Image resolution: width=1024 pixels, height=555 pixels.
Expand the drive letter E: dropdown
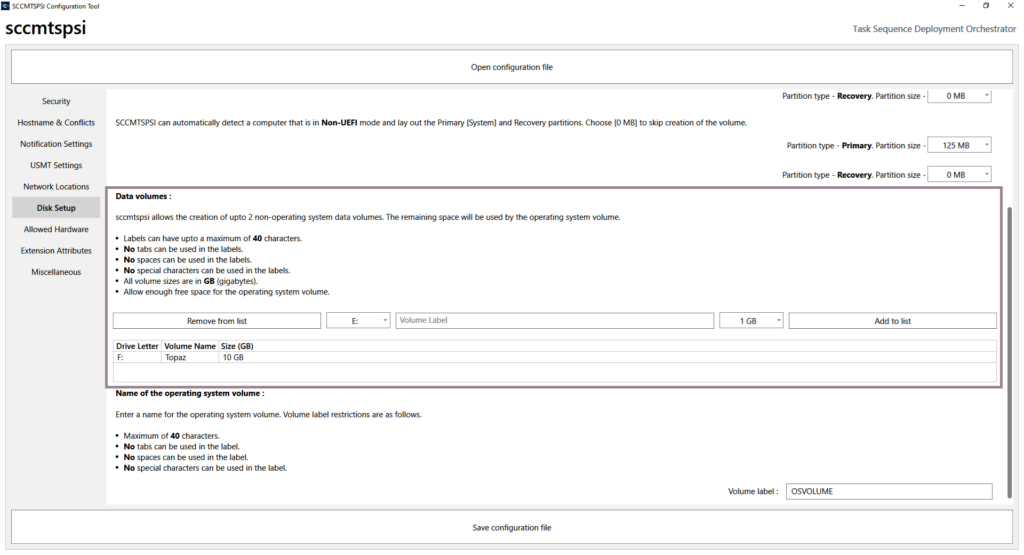pos(359,321)
